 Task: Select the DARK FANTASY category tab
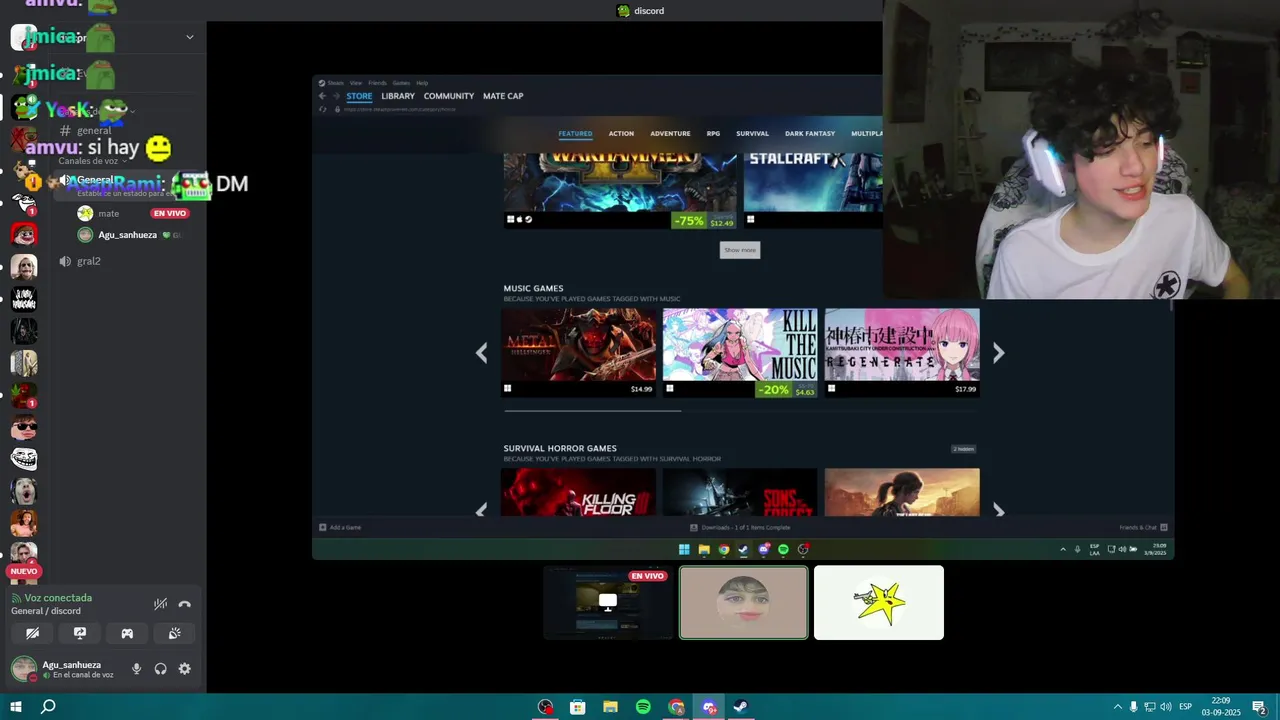pyautogui.click(x=810, y=133)
